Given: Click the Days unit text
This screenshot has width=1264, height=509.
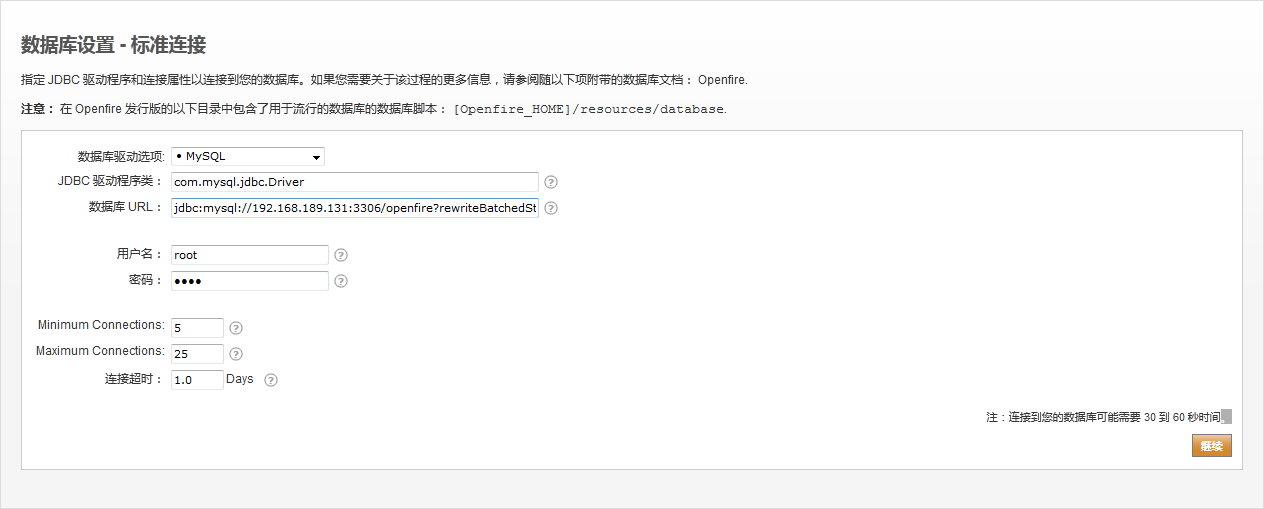Looking at the screenshot, I should (x=240, y=379).
